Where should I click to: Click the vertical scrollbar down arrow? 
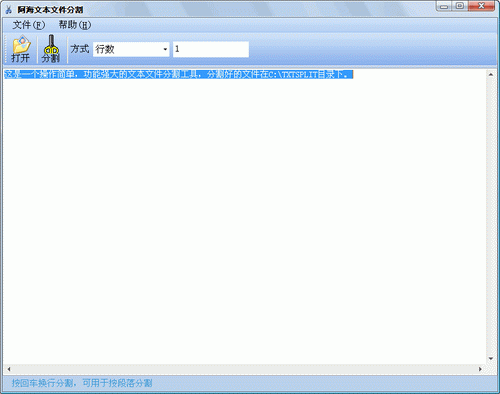[x=491, y=359]
